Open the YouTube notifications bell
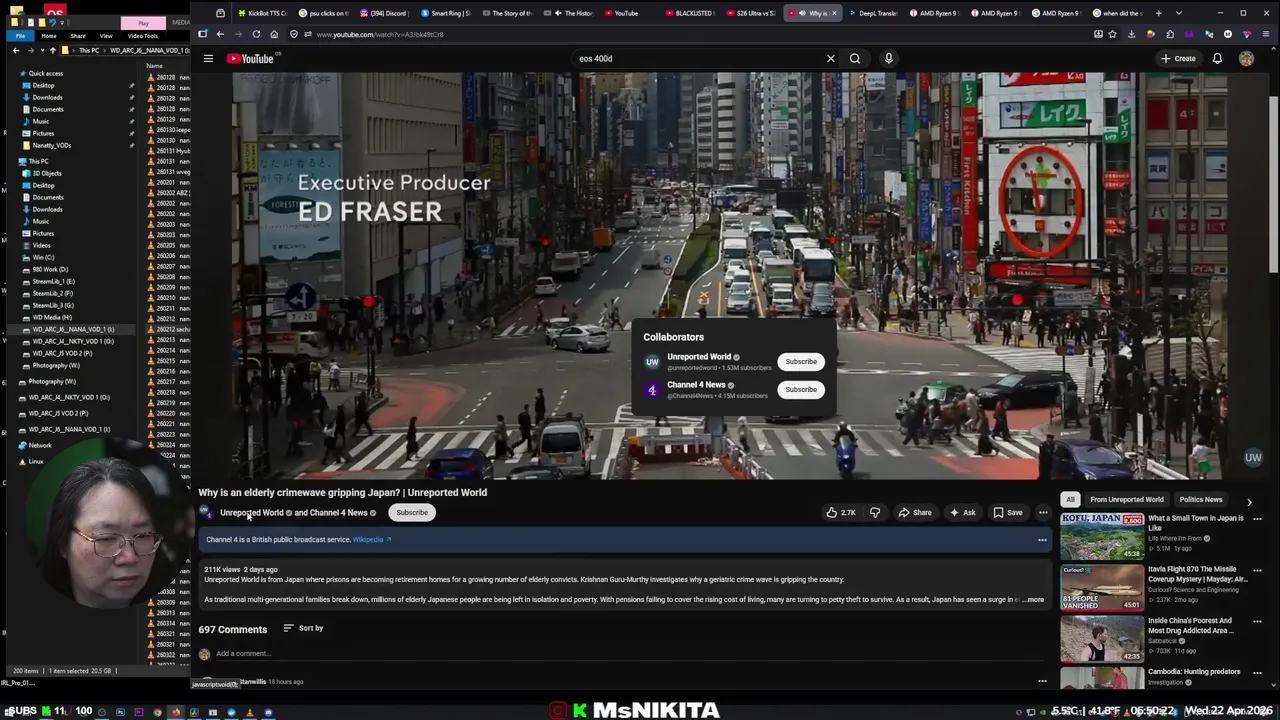This screenshot has width=1280, height=720. (x=1217, y=59)
